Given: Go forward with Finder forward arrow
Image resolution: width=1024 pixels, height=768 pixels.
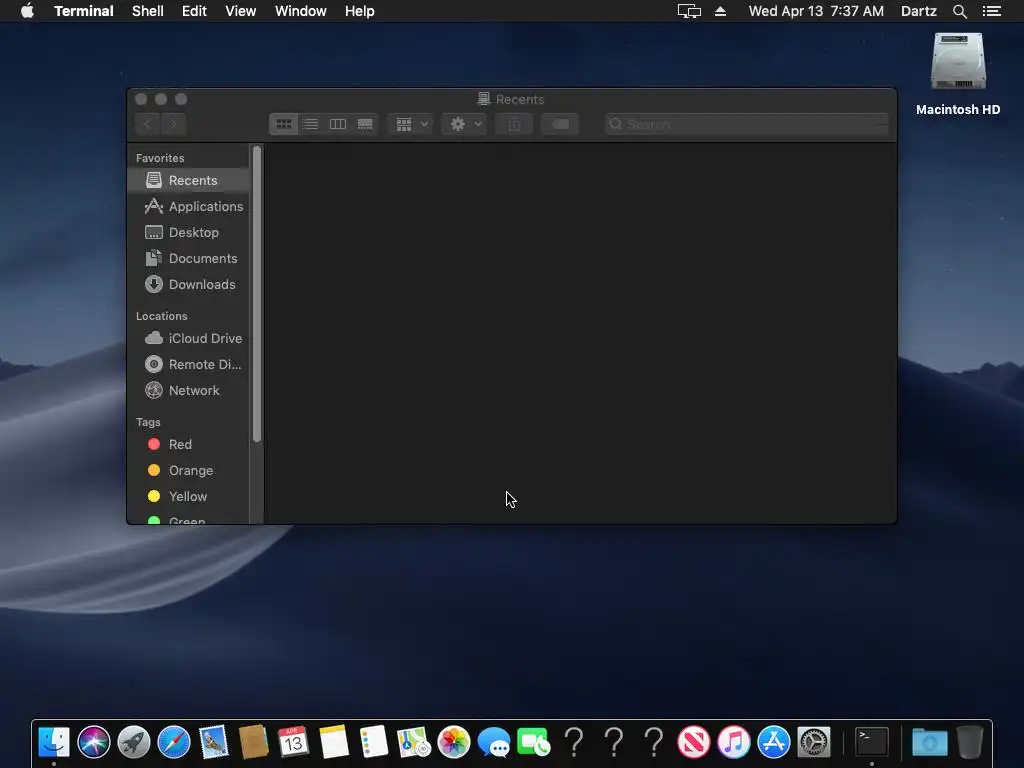Looking at the screenshot, I should click(174, 124).
